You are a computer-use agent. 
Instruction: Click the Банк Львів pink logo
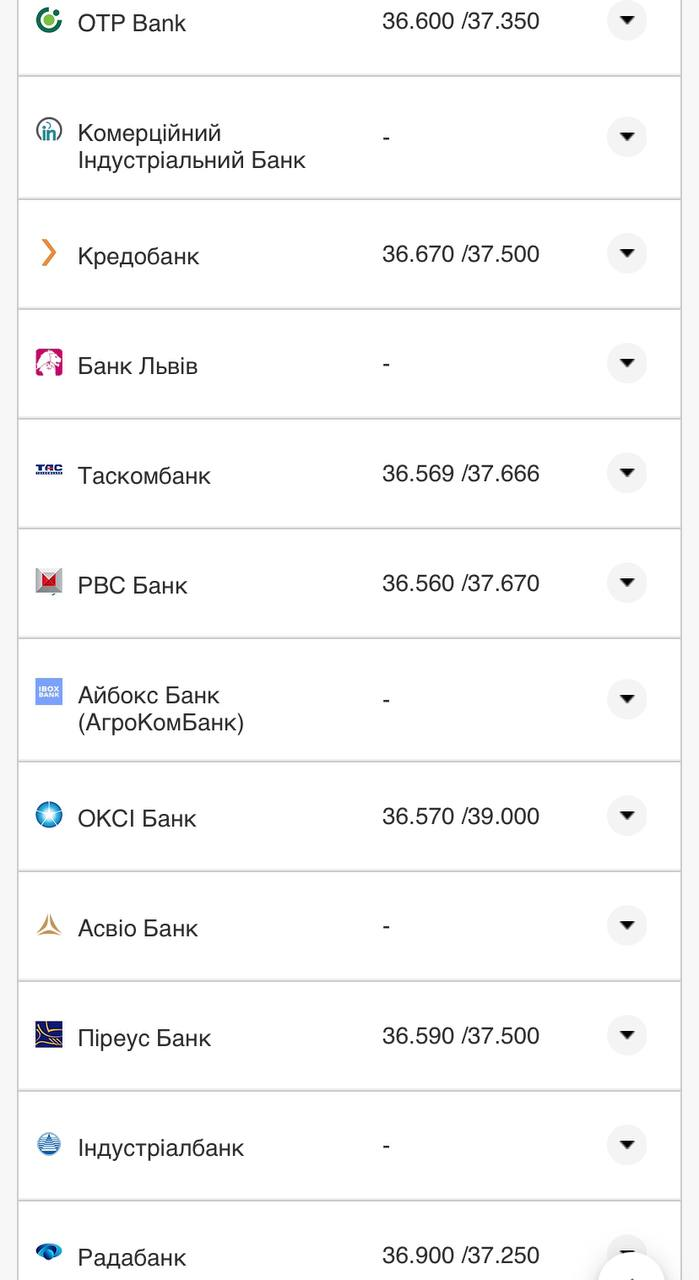[x=49, y=363]
